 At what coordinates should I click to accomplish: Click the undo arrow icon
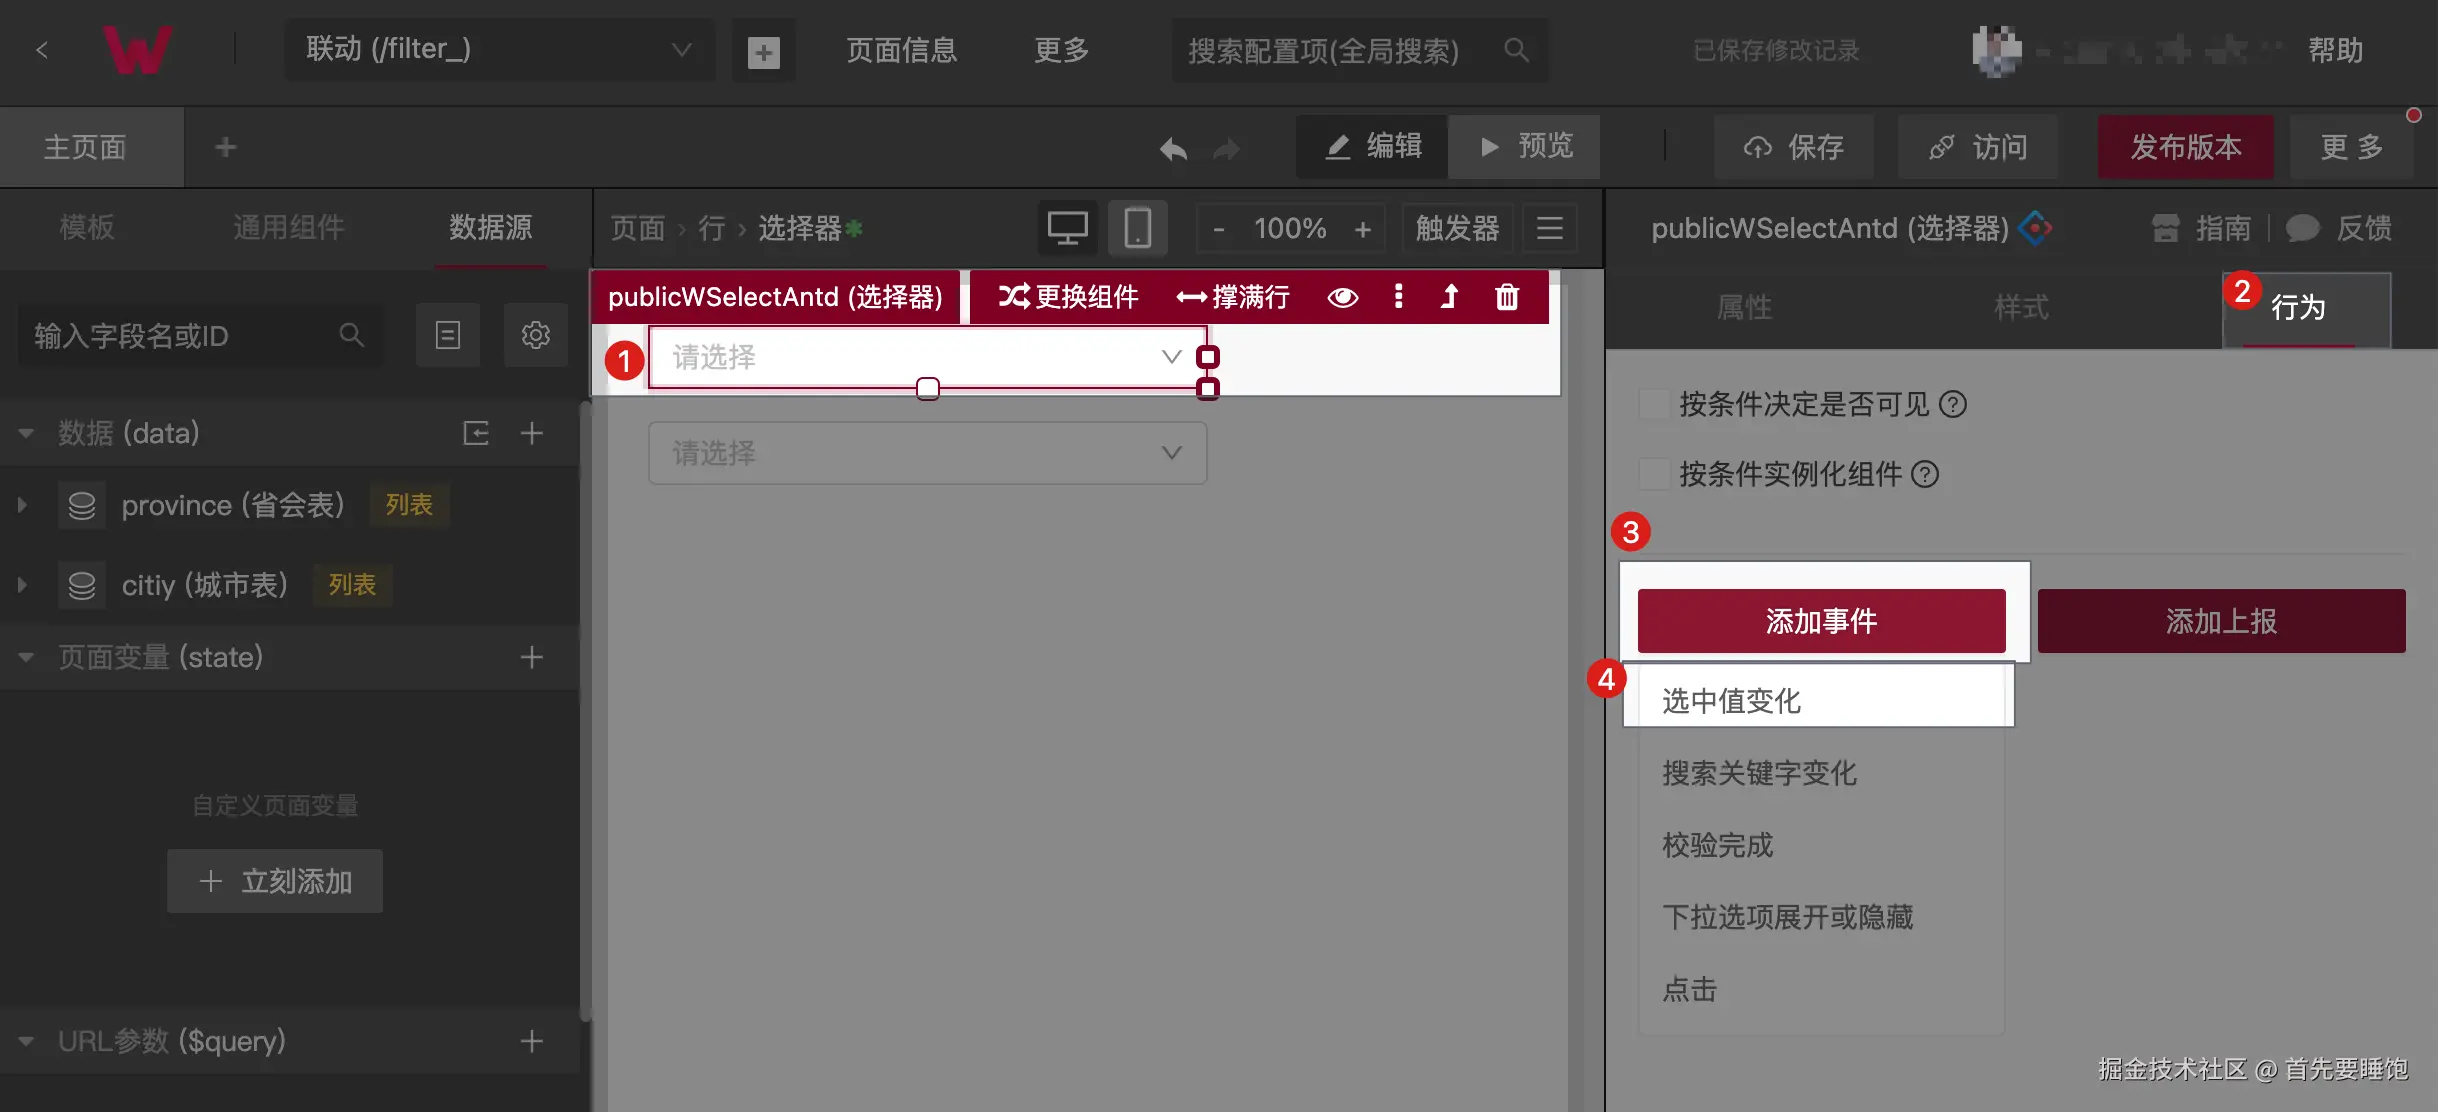click(1173, 149)
